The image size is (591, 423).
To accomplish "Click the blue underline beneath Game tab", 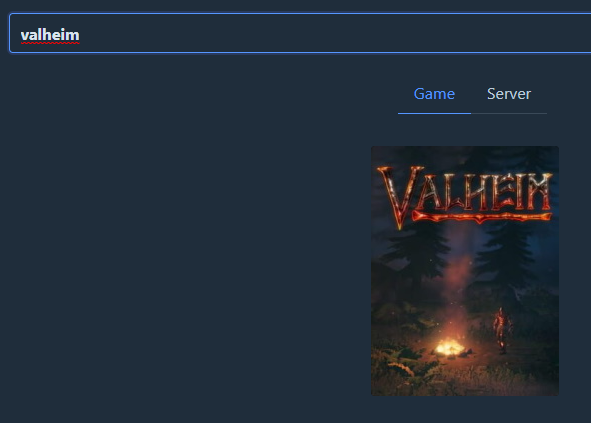I will [434, 113].
